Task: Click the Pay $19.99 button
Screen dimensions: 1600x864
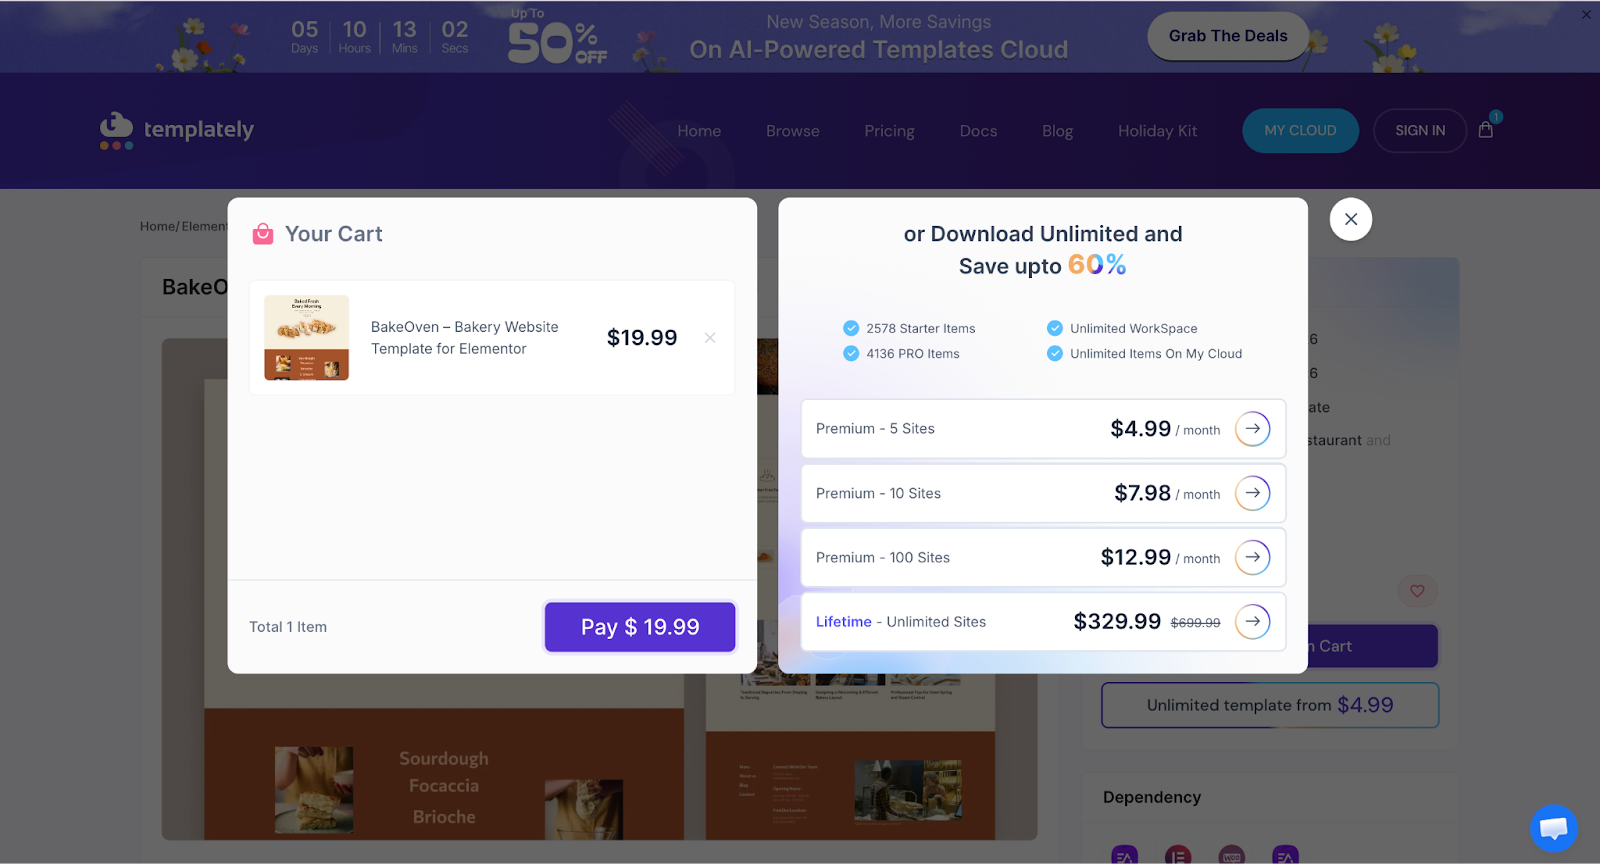Action: click(x=639, y=627)
